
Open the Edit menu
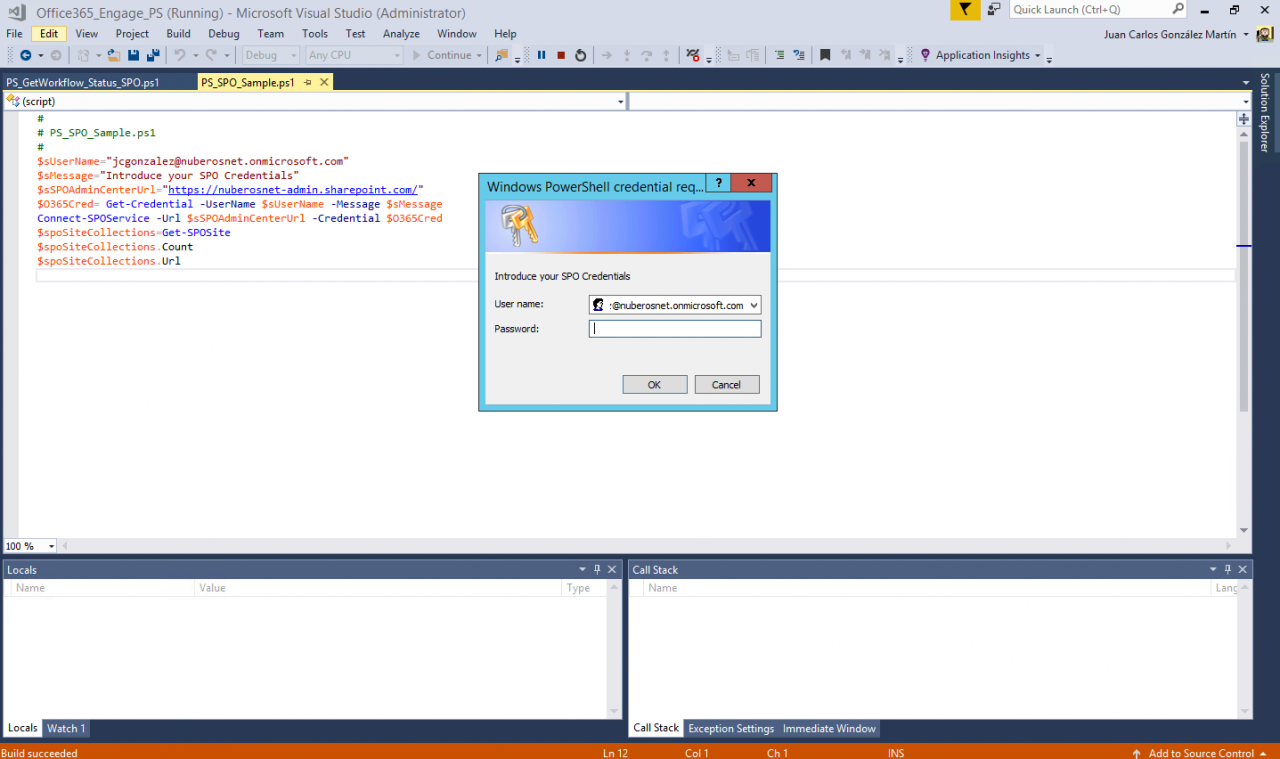pos(49,34)
